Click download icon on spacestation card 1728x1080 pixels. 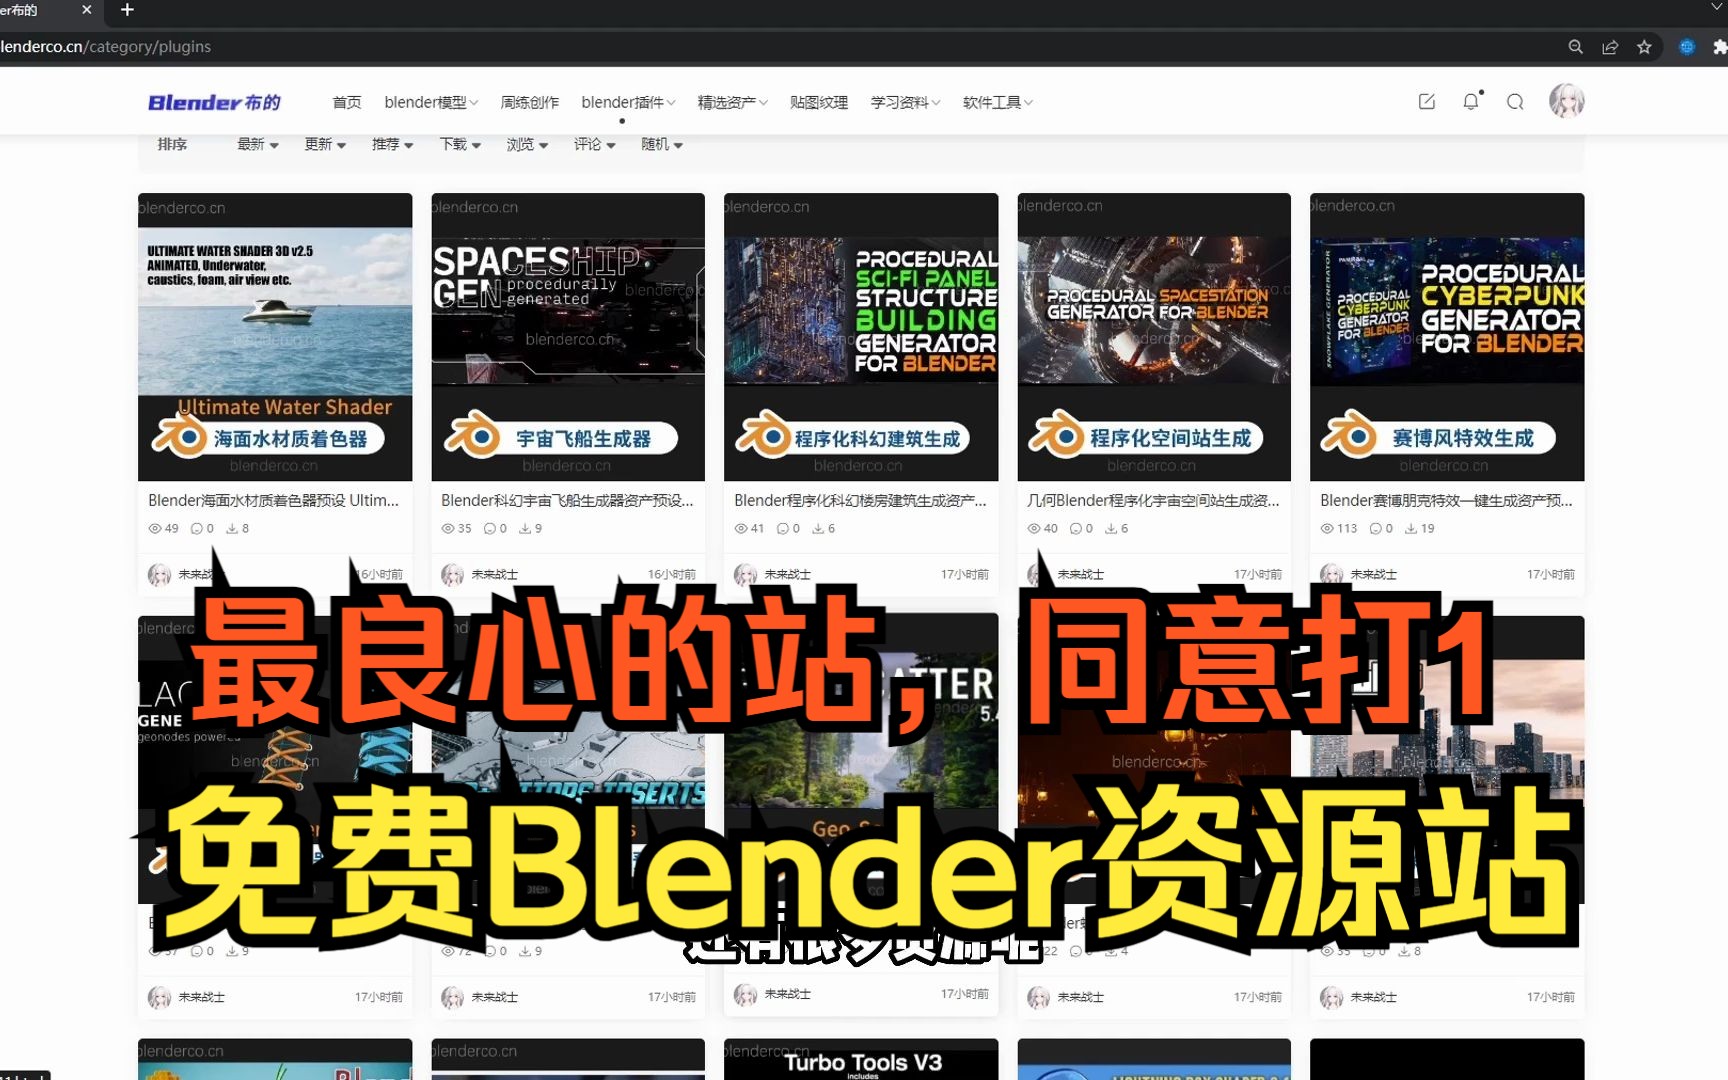point(1111,528)
